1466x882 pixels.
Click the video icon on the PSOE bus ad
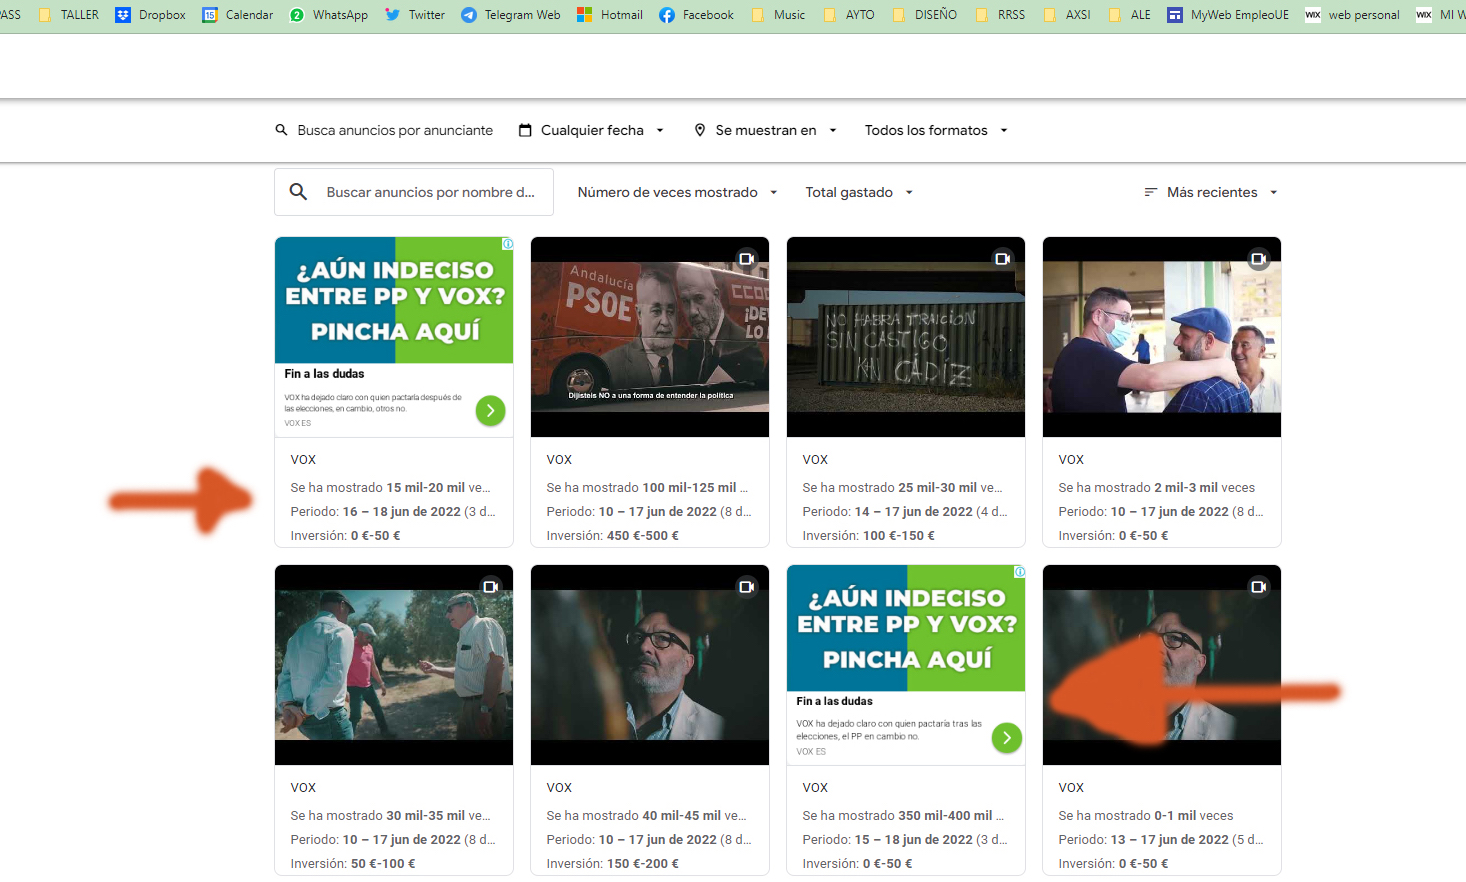click(746, 259)
